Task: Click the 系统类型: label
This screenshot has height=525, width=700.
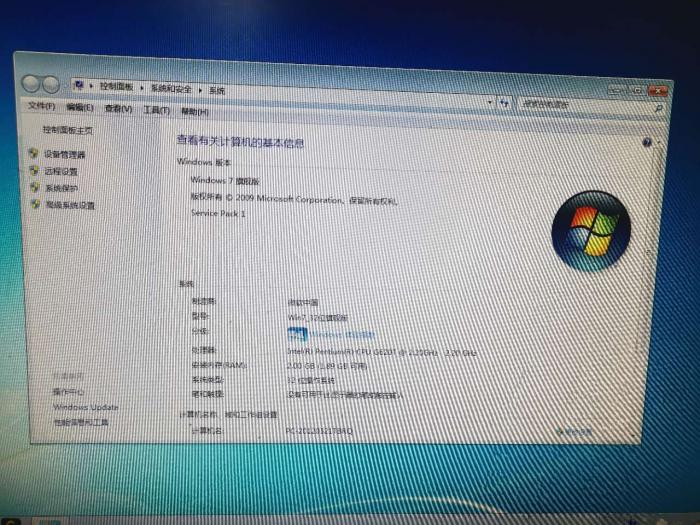Action: (208, 379)
